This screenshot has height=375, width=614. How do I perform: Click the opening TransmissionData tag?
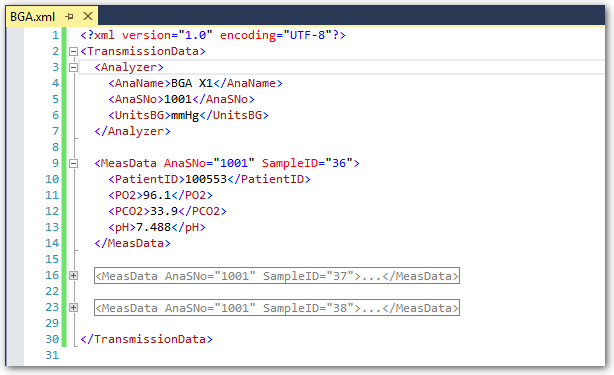click(143, 51)
